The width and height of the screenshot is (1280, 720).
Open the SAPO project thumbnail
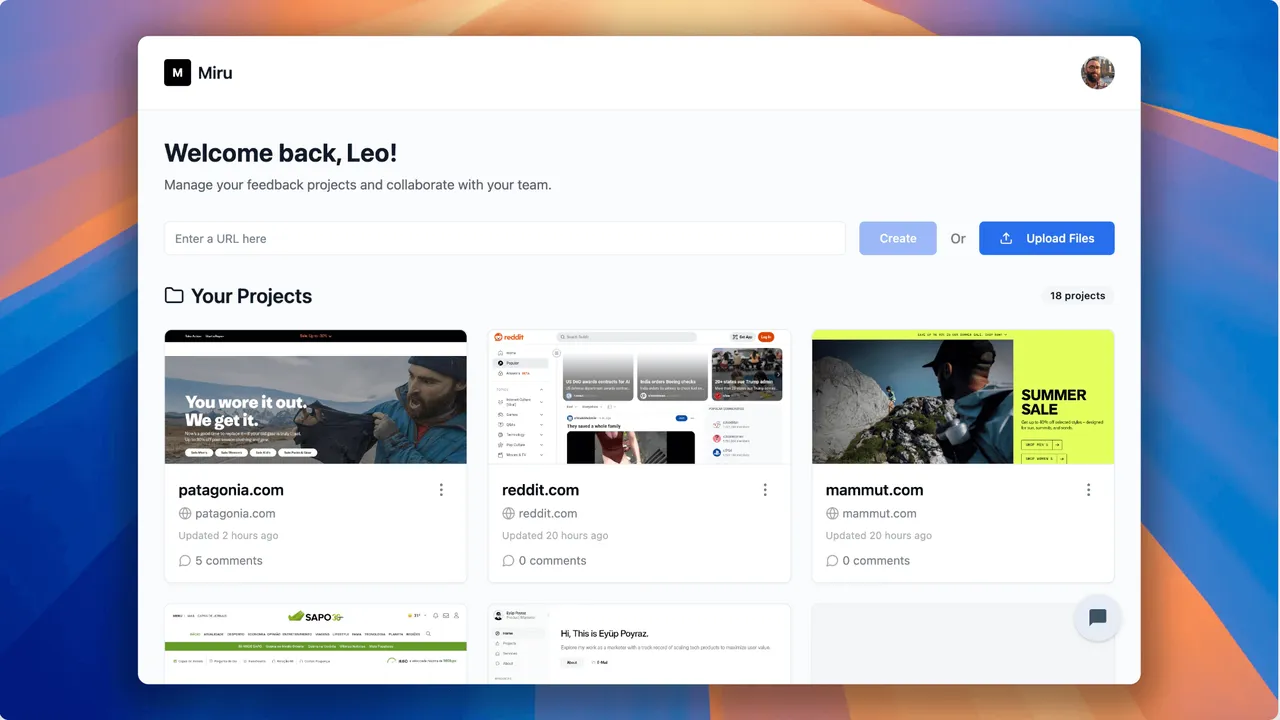point(316,644)
